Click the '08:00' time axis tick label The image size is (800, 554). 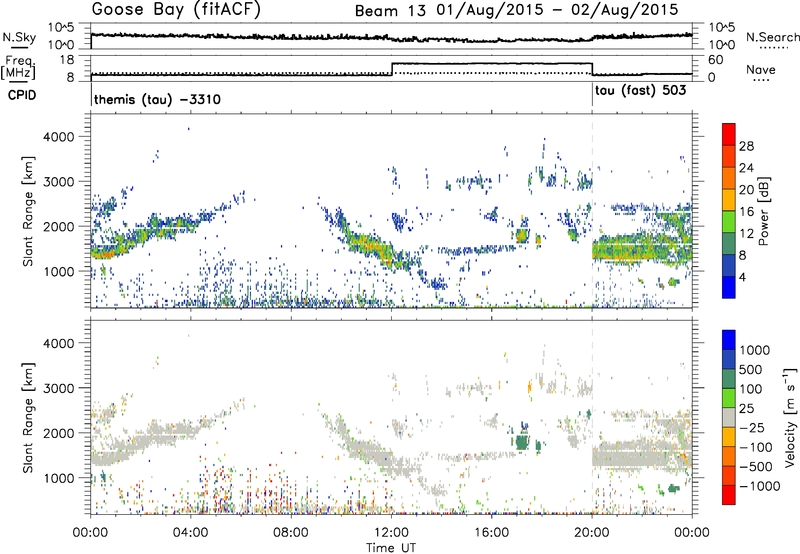pos(291,533)
